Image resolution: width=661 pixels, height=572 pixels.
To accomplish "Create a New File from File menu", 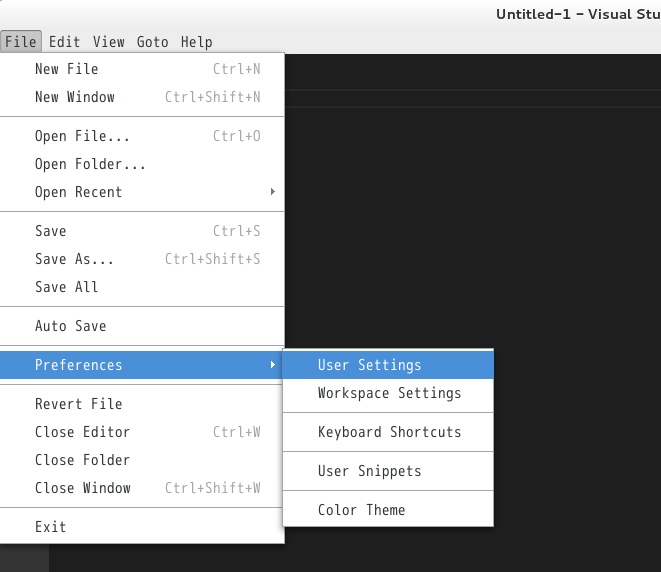I will [x=66, y=69].
